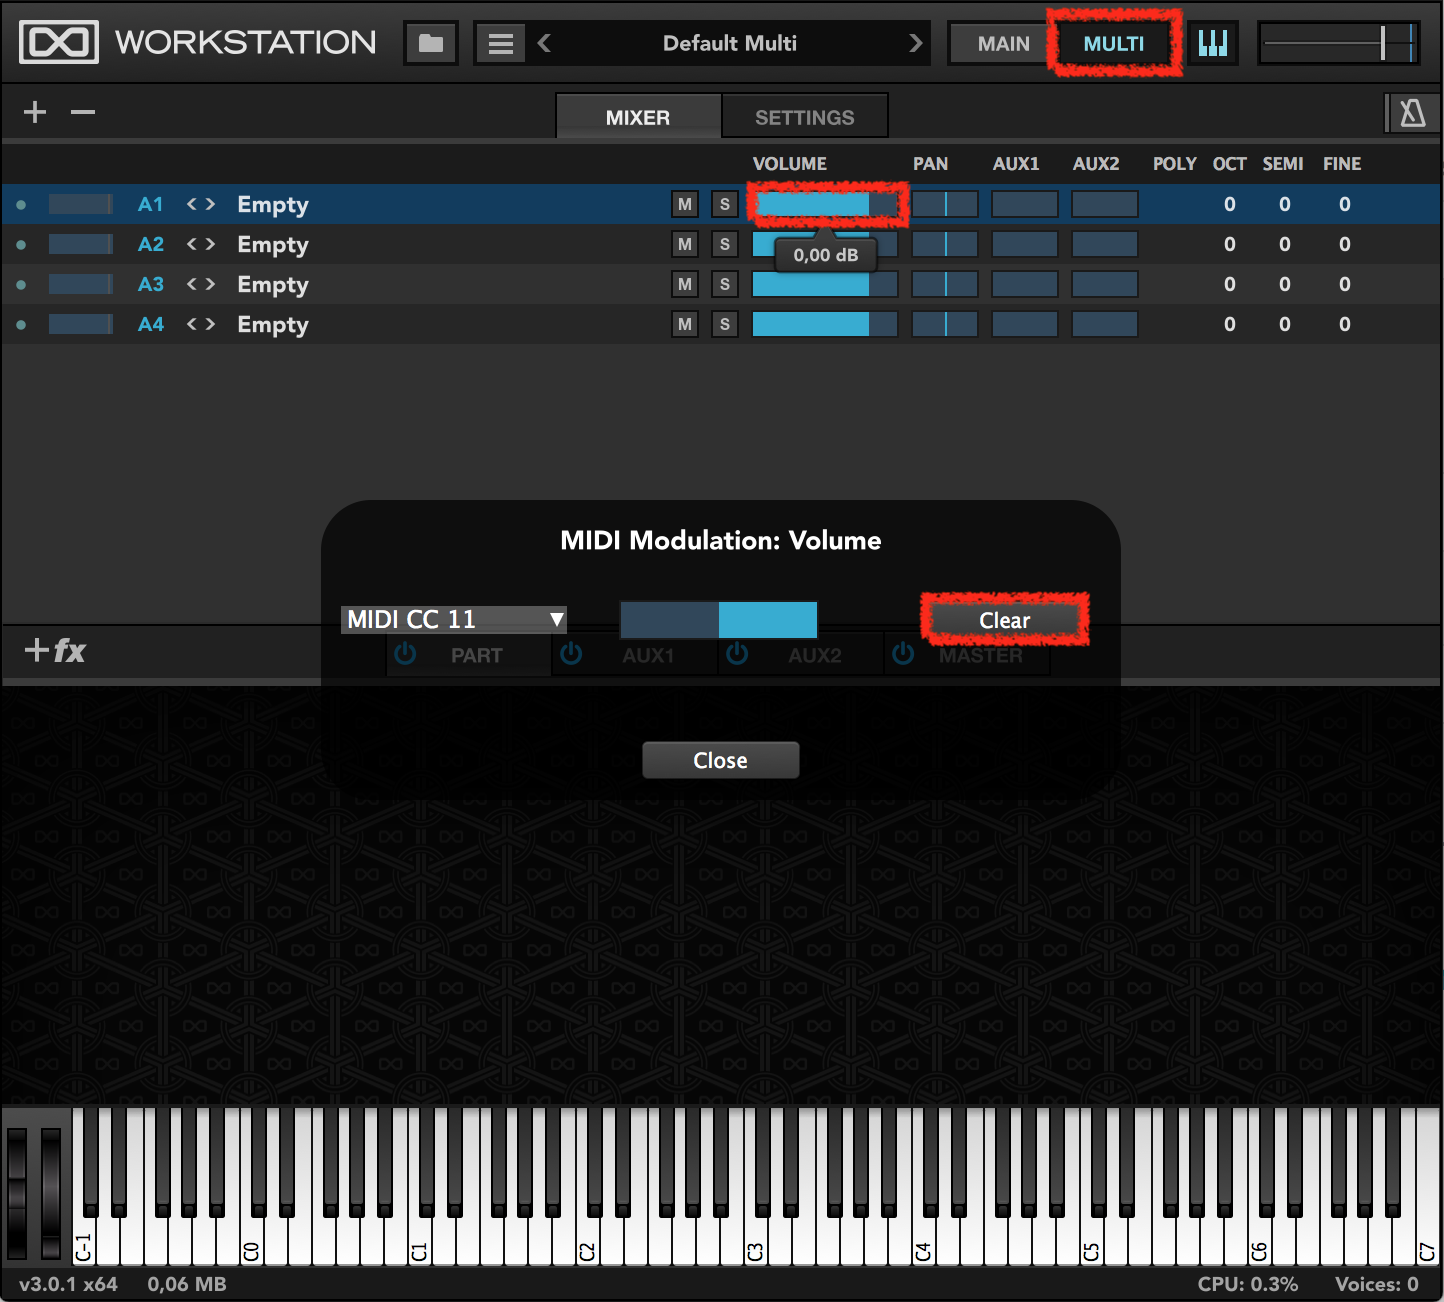Toggle MASTER effects power button

pyautogui.click(x=903, y=654)
